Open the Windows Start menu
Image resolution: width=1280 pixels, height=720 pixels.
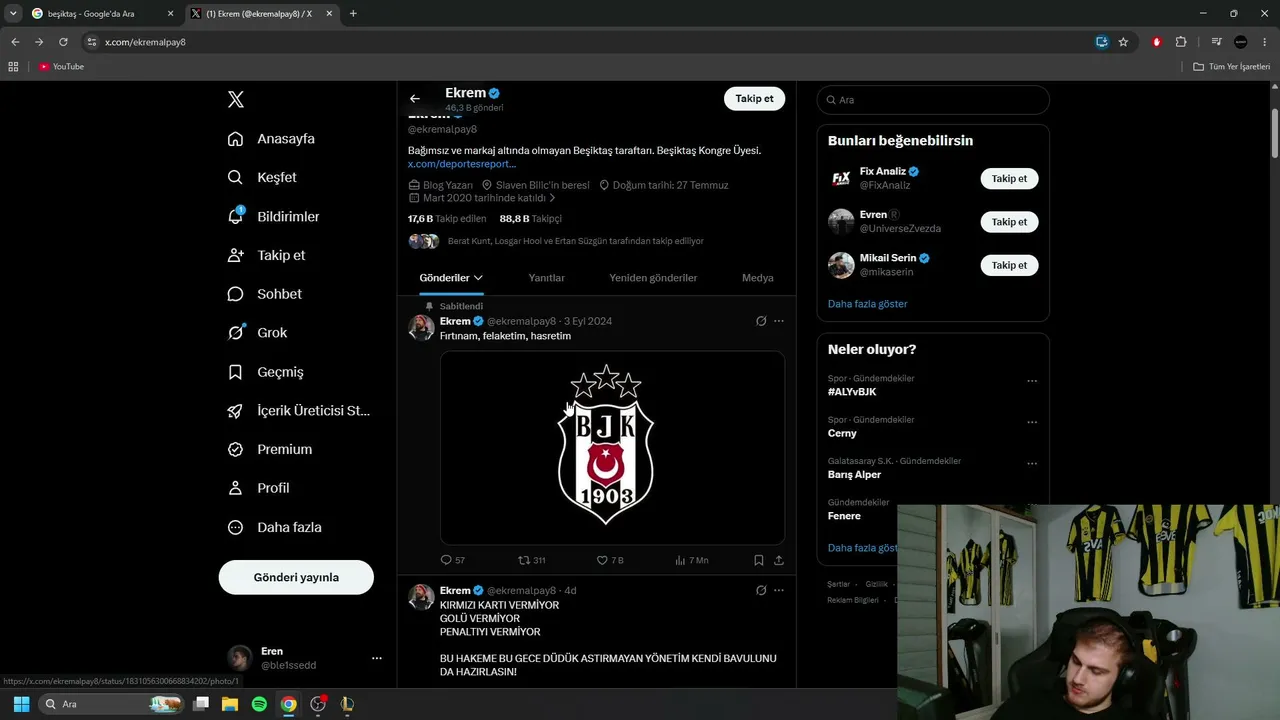(21, 704)
